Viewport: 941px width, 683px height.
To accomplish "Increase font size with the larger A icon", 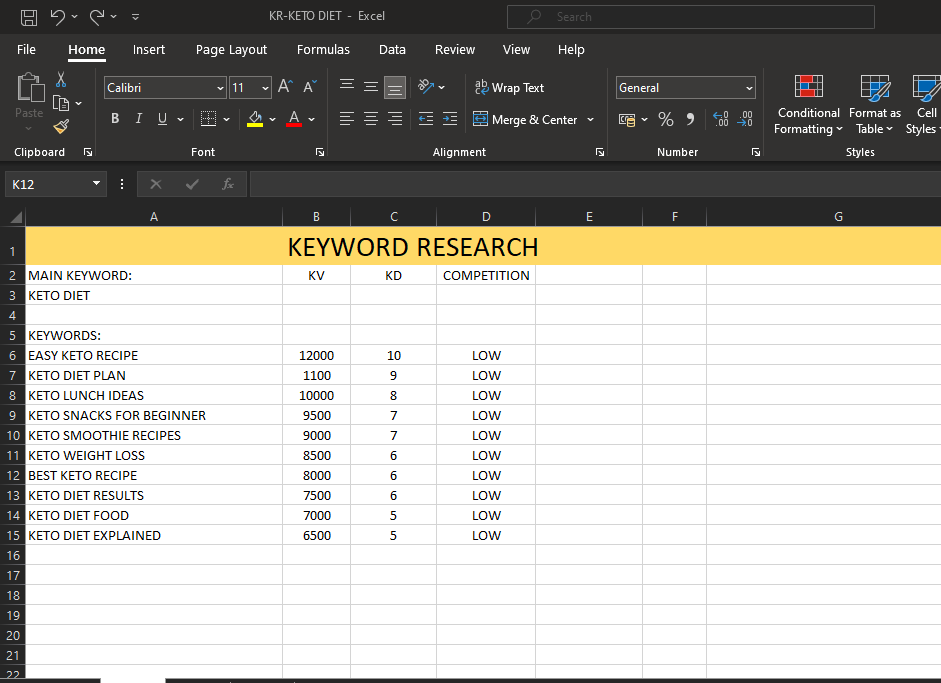I will 285,88.
